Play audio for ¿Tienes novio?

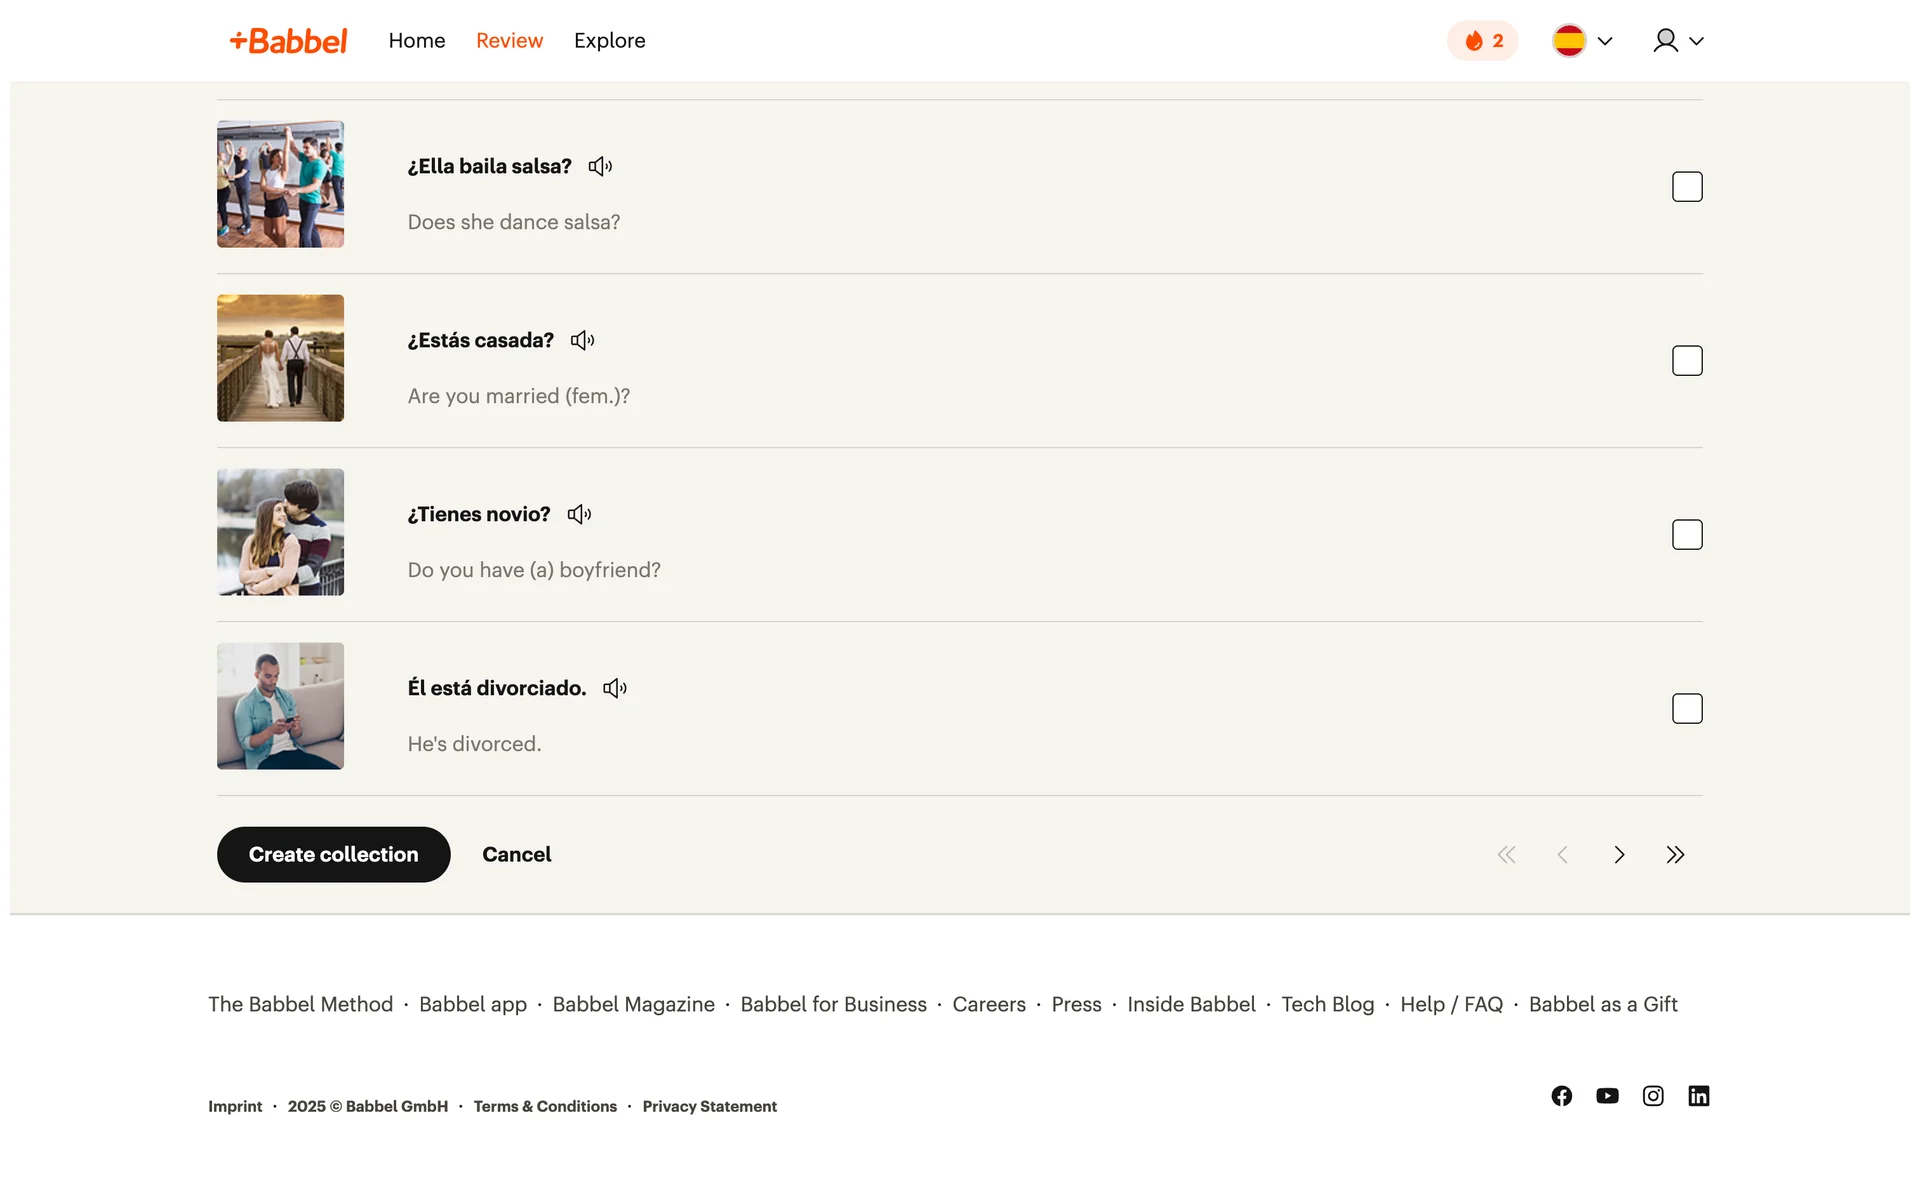579,515
